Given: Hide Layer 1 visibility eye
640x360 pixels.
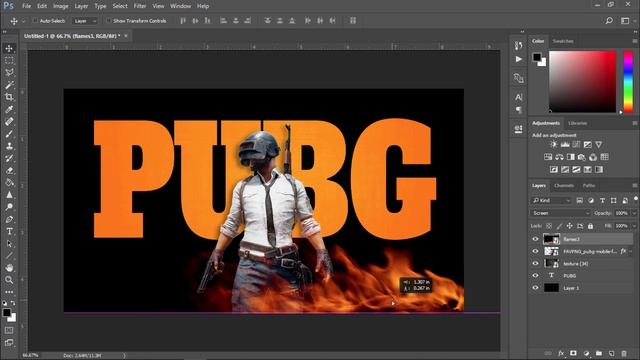Looking at the screenshot, I should (x=535, y=288).
